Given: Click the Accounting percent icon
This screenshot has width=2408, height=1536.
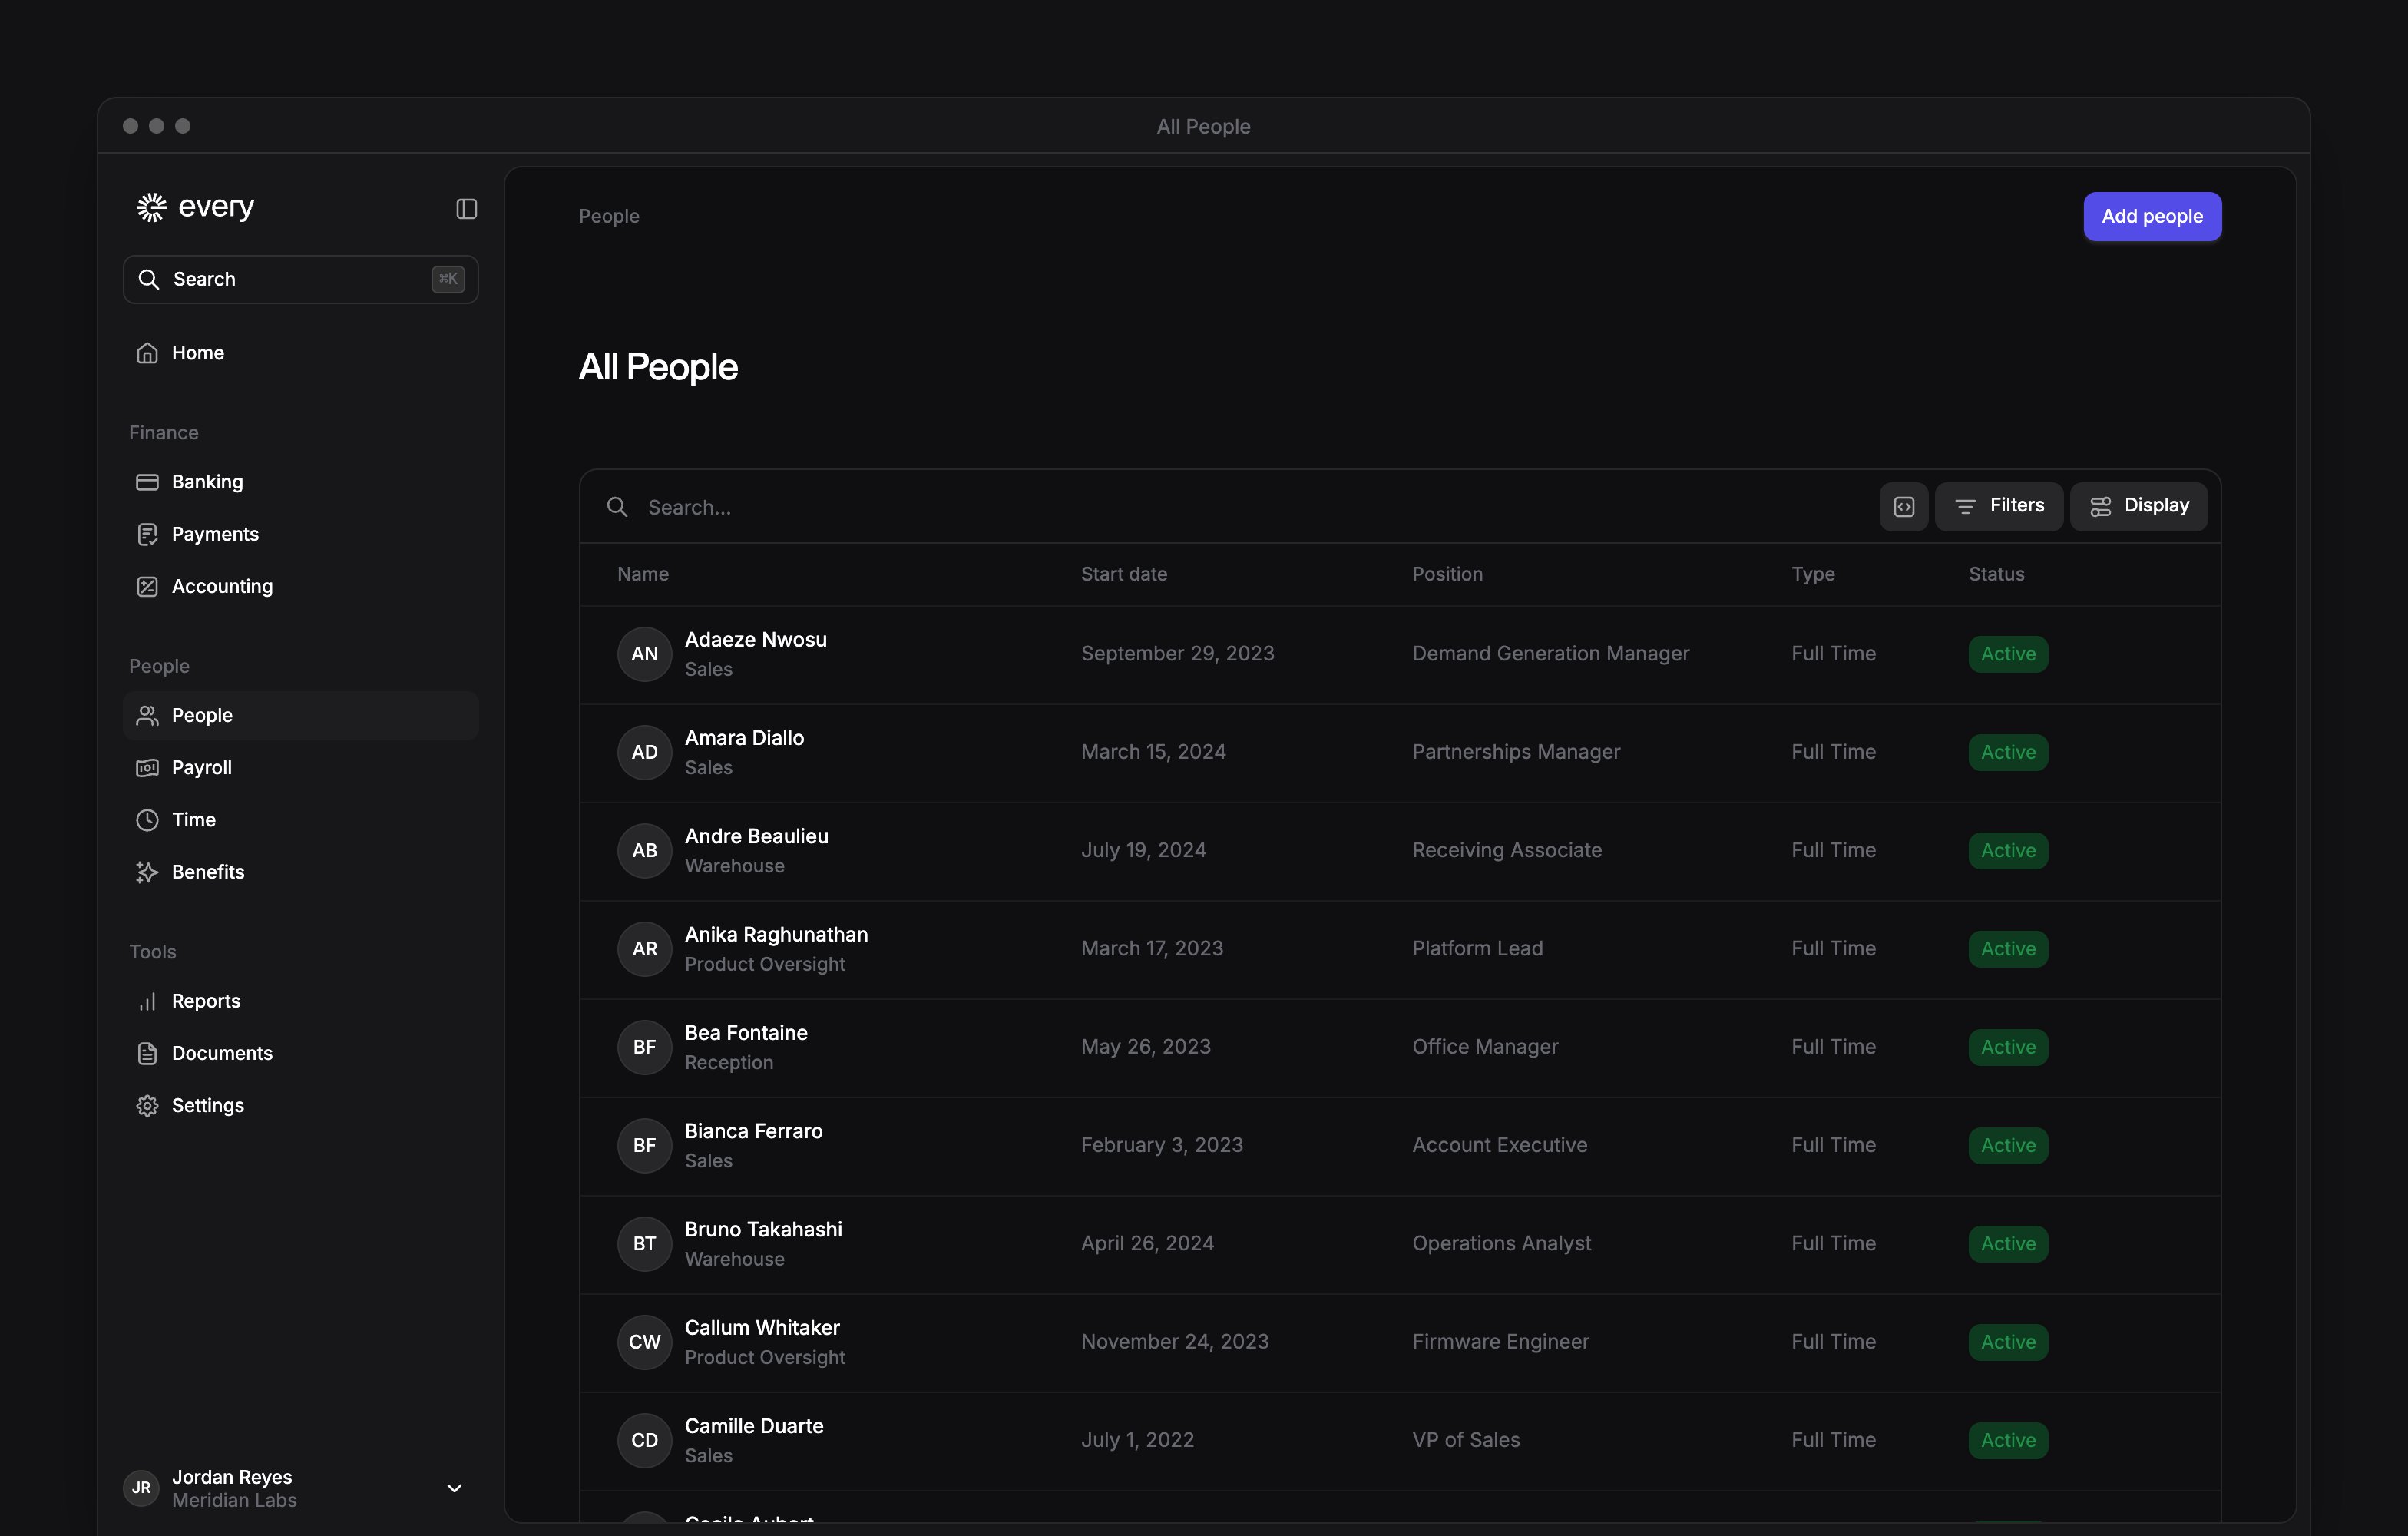Looking at the screenshot, I should 147,586.
